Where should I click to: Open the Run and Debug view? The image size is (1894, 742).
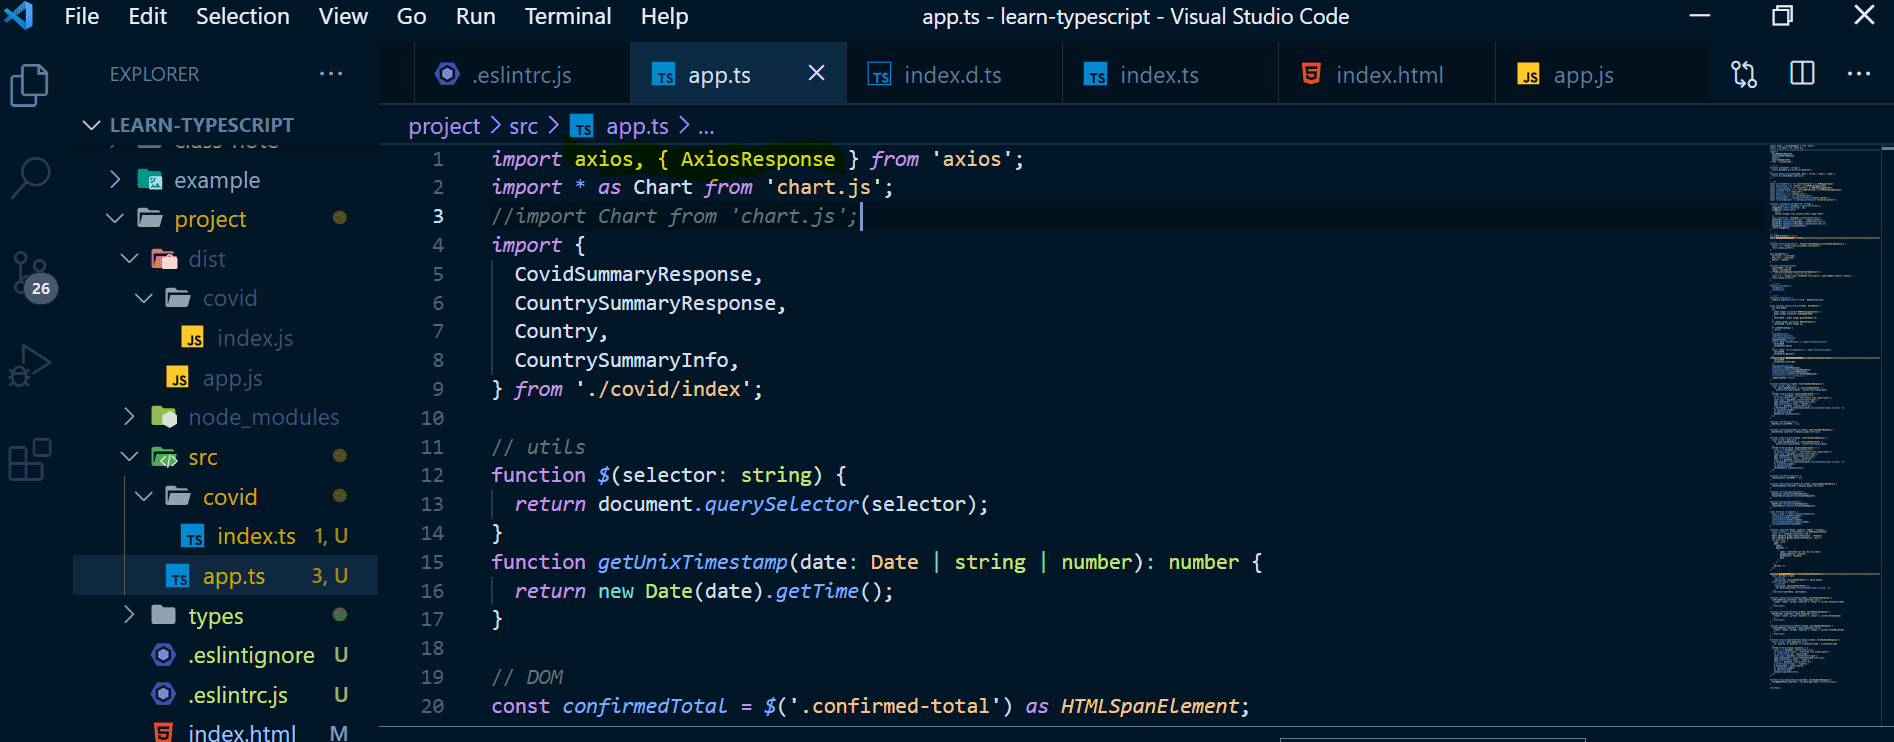pos(29,366)
